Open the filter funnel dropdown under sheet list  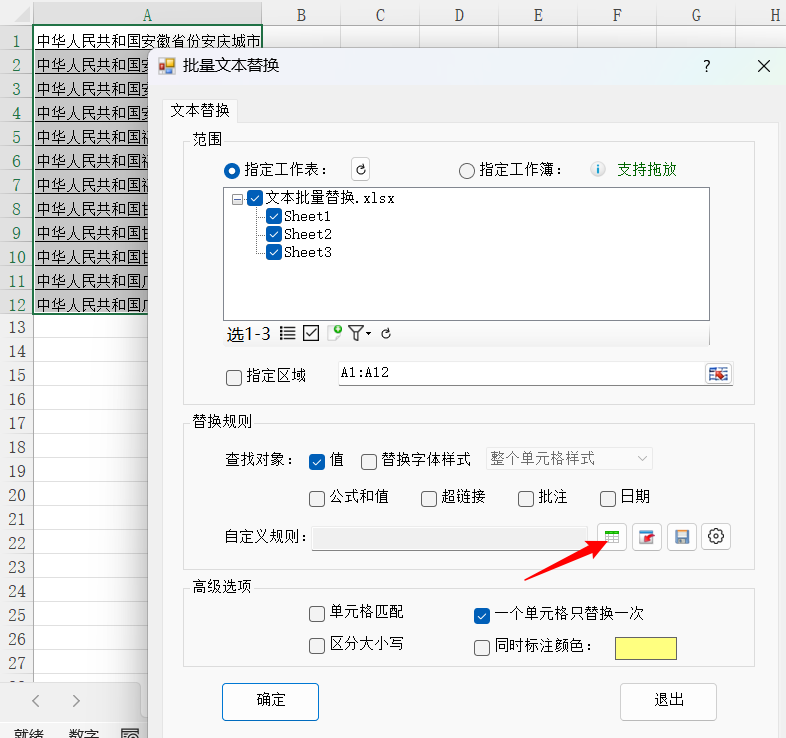pyautogui.click(x=359, y=333)
